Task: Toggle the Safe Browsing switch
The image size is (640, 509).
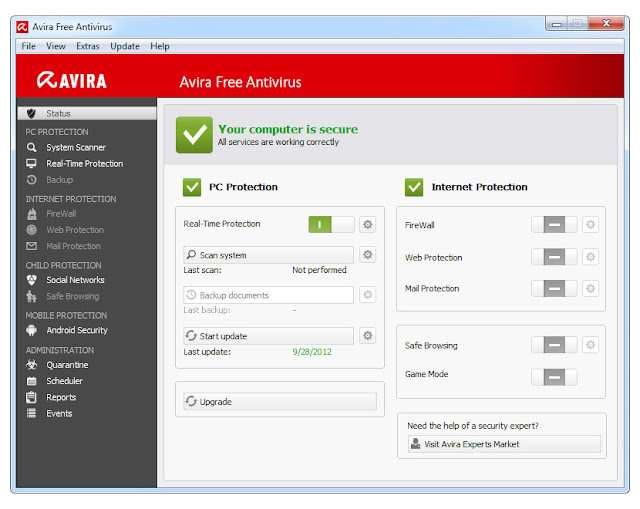Action: [554, 345]
